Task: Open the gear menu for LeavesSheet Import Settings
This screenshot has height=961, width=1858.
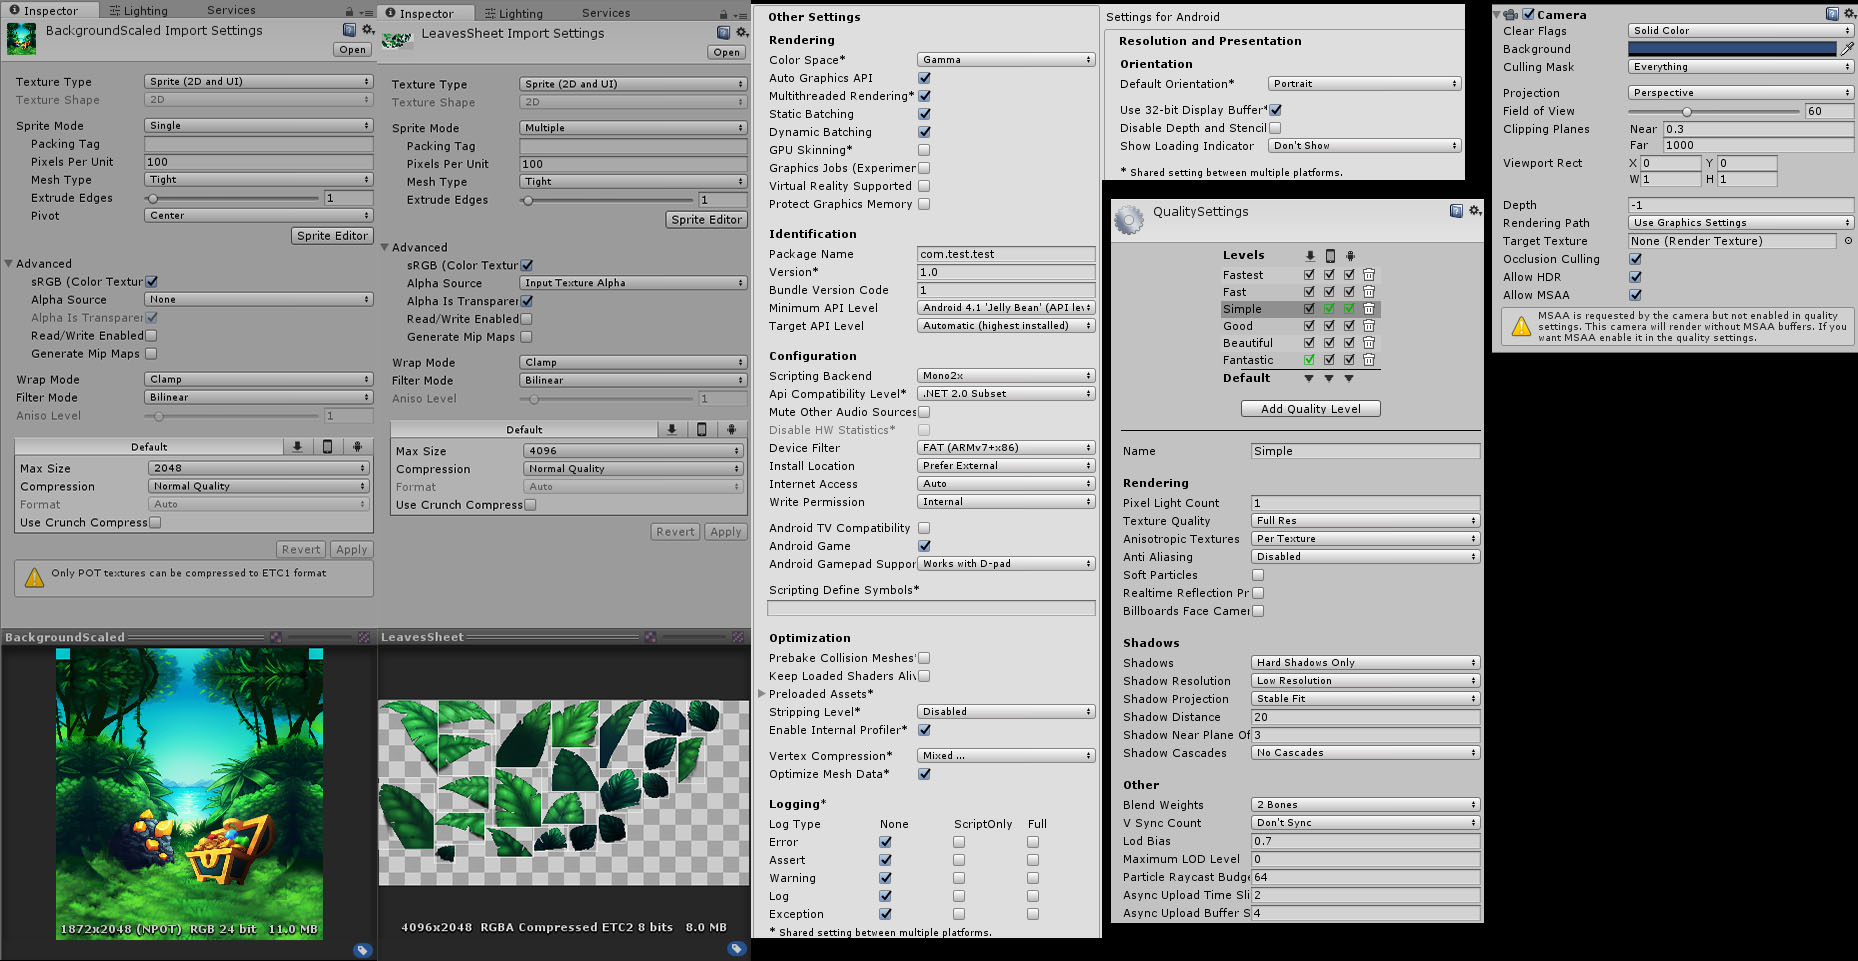Action: [x=743, y=33]
